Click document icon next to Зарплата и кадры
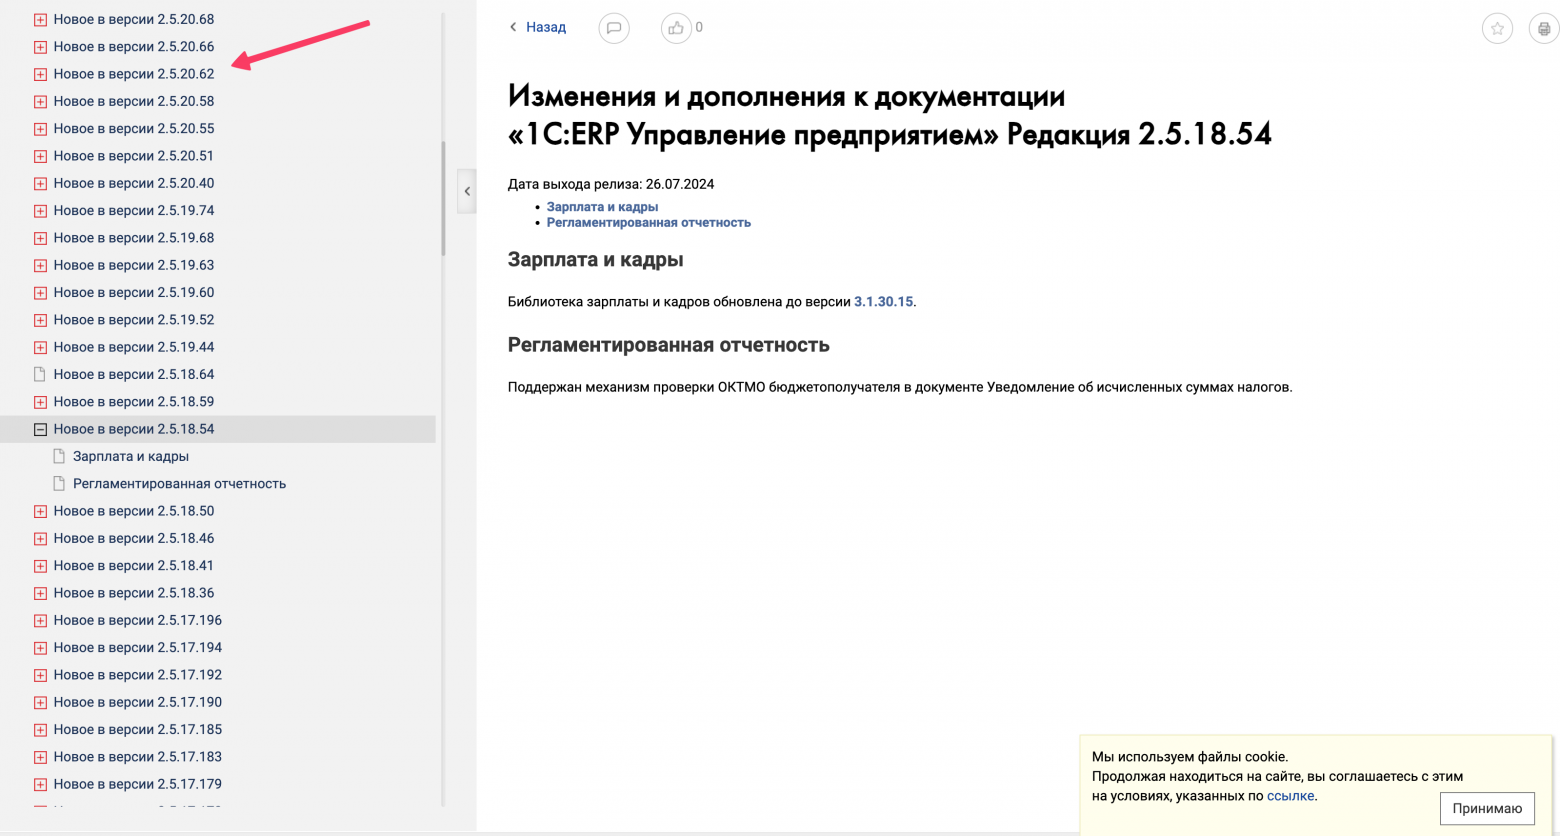The height and width of the screenshot is (836, 1560). (x=59, y=456)
